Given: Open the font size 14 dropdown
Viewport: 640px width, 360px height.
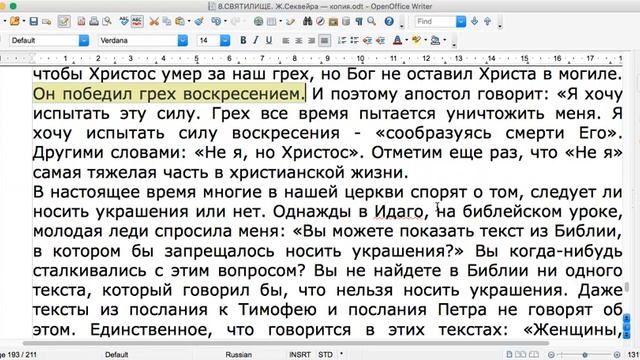Looking at the screenshot, I should click(x=225, y=40).
